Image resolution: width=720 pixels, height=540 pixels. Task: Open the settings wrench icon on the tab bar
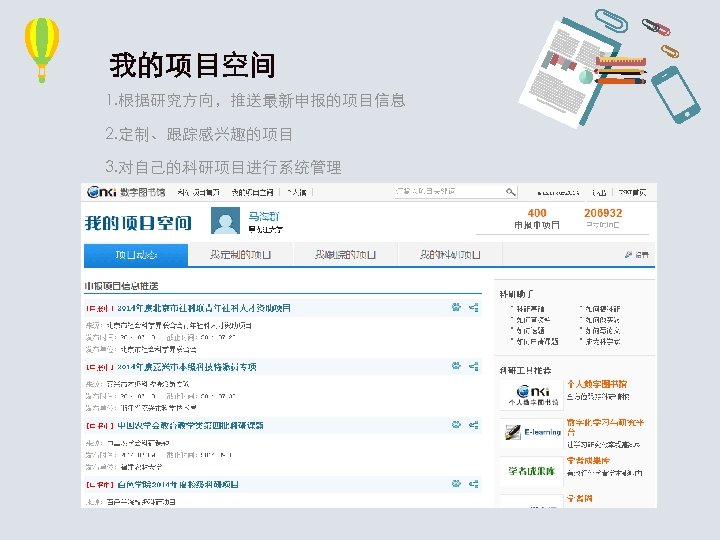pos(628,254)
